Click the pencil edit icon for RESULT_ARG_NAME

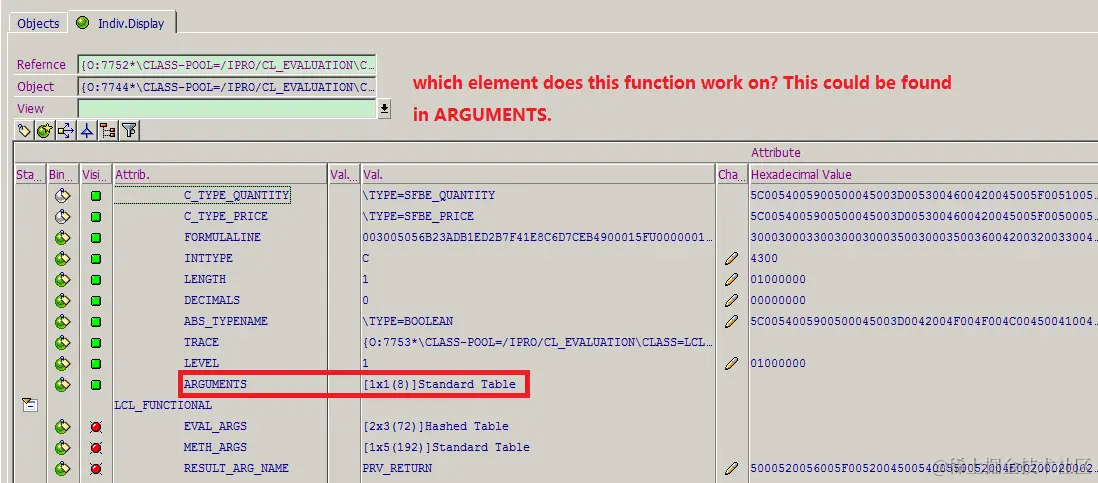[x=732, y=468]
